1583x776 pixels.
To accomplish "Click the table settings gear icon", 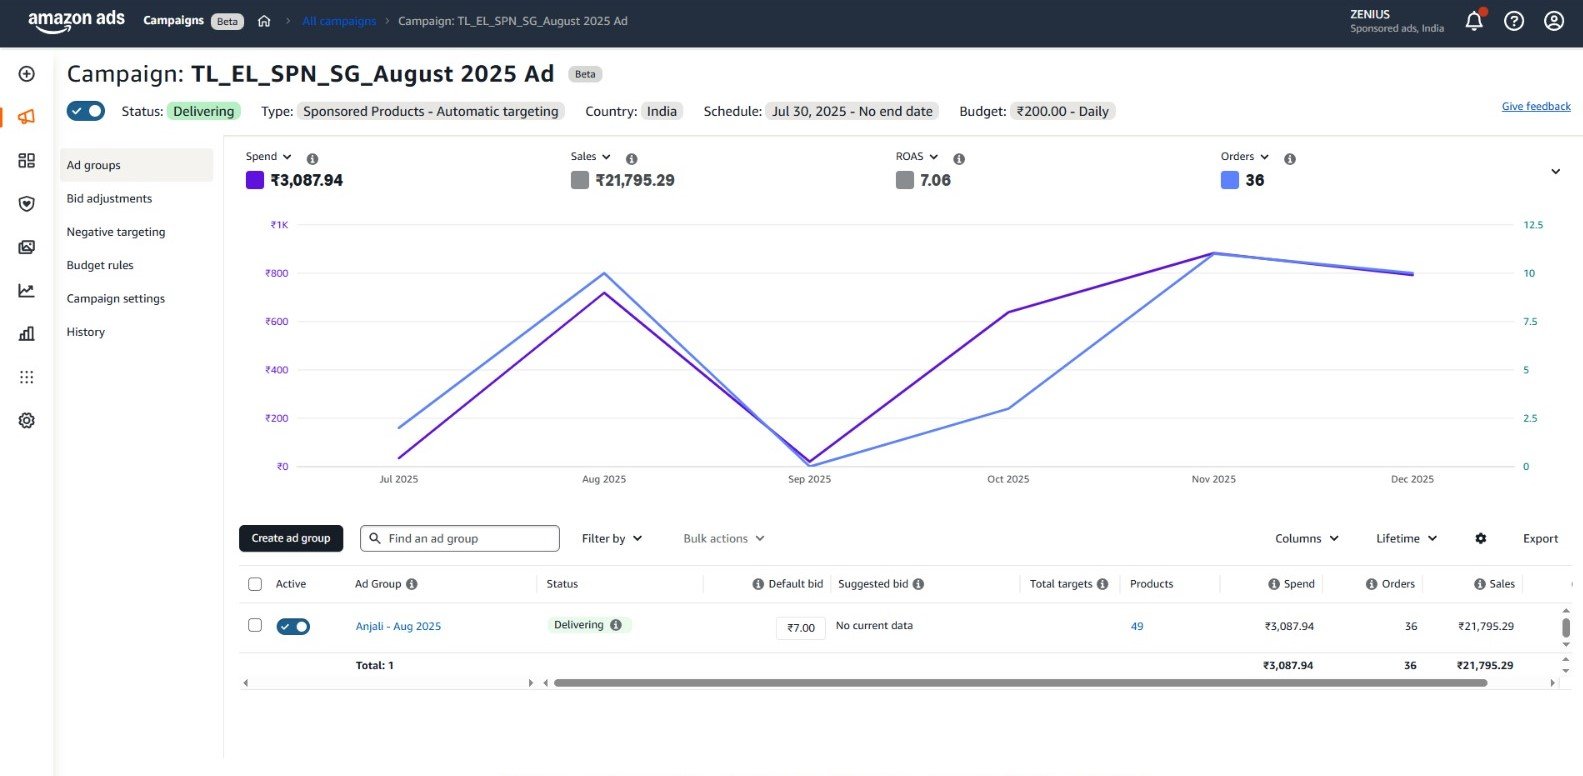I will tap(1481, 539).
